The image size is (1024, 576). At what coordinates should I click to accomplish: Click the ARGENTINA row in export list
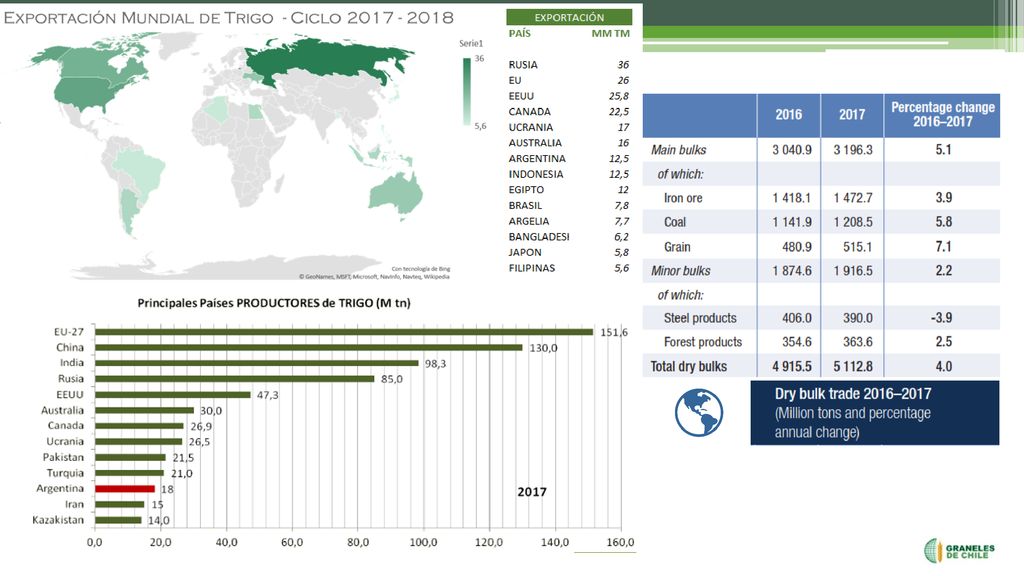pyautogui.click(x=569, y=159)
